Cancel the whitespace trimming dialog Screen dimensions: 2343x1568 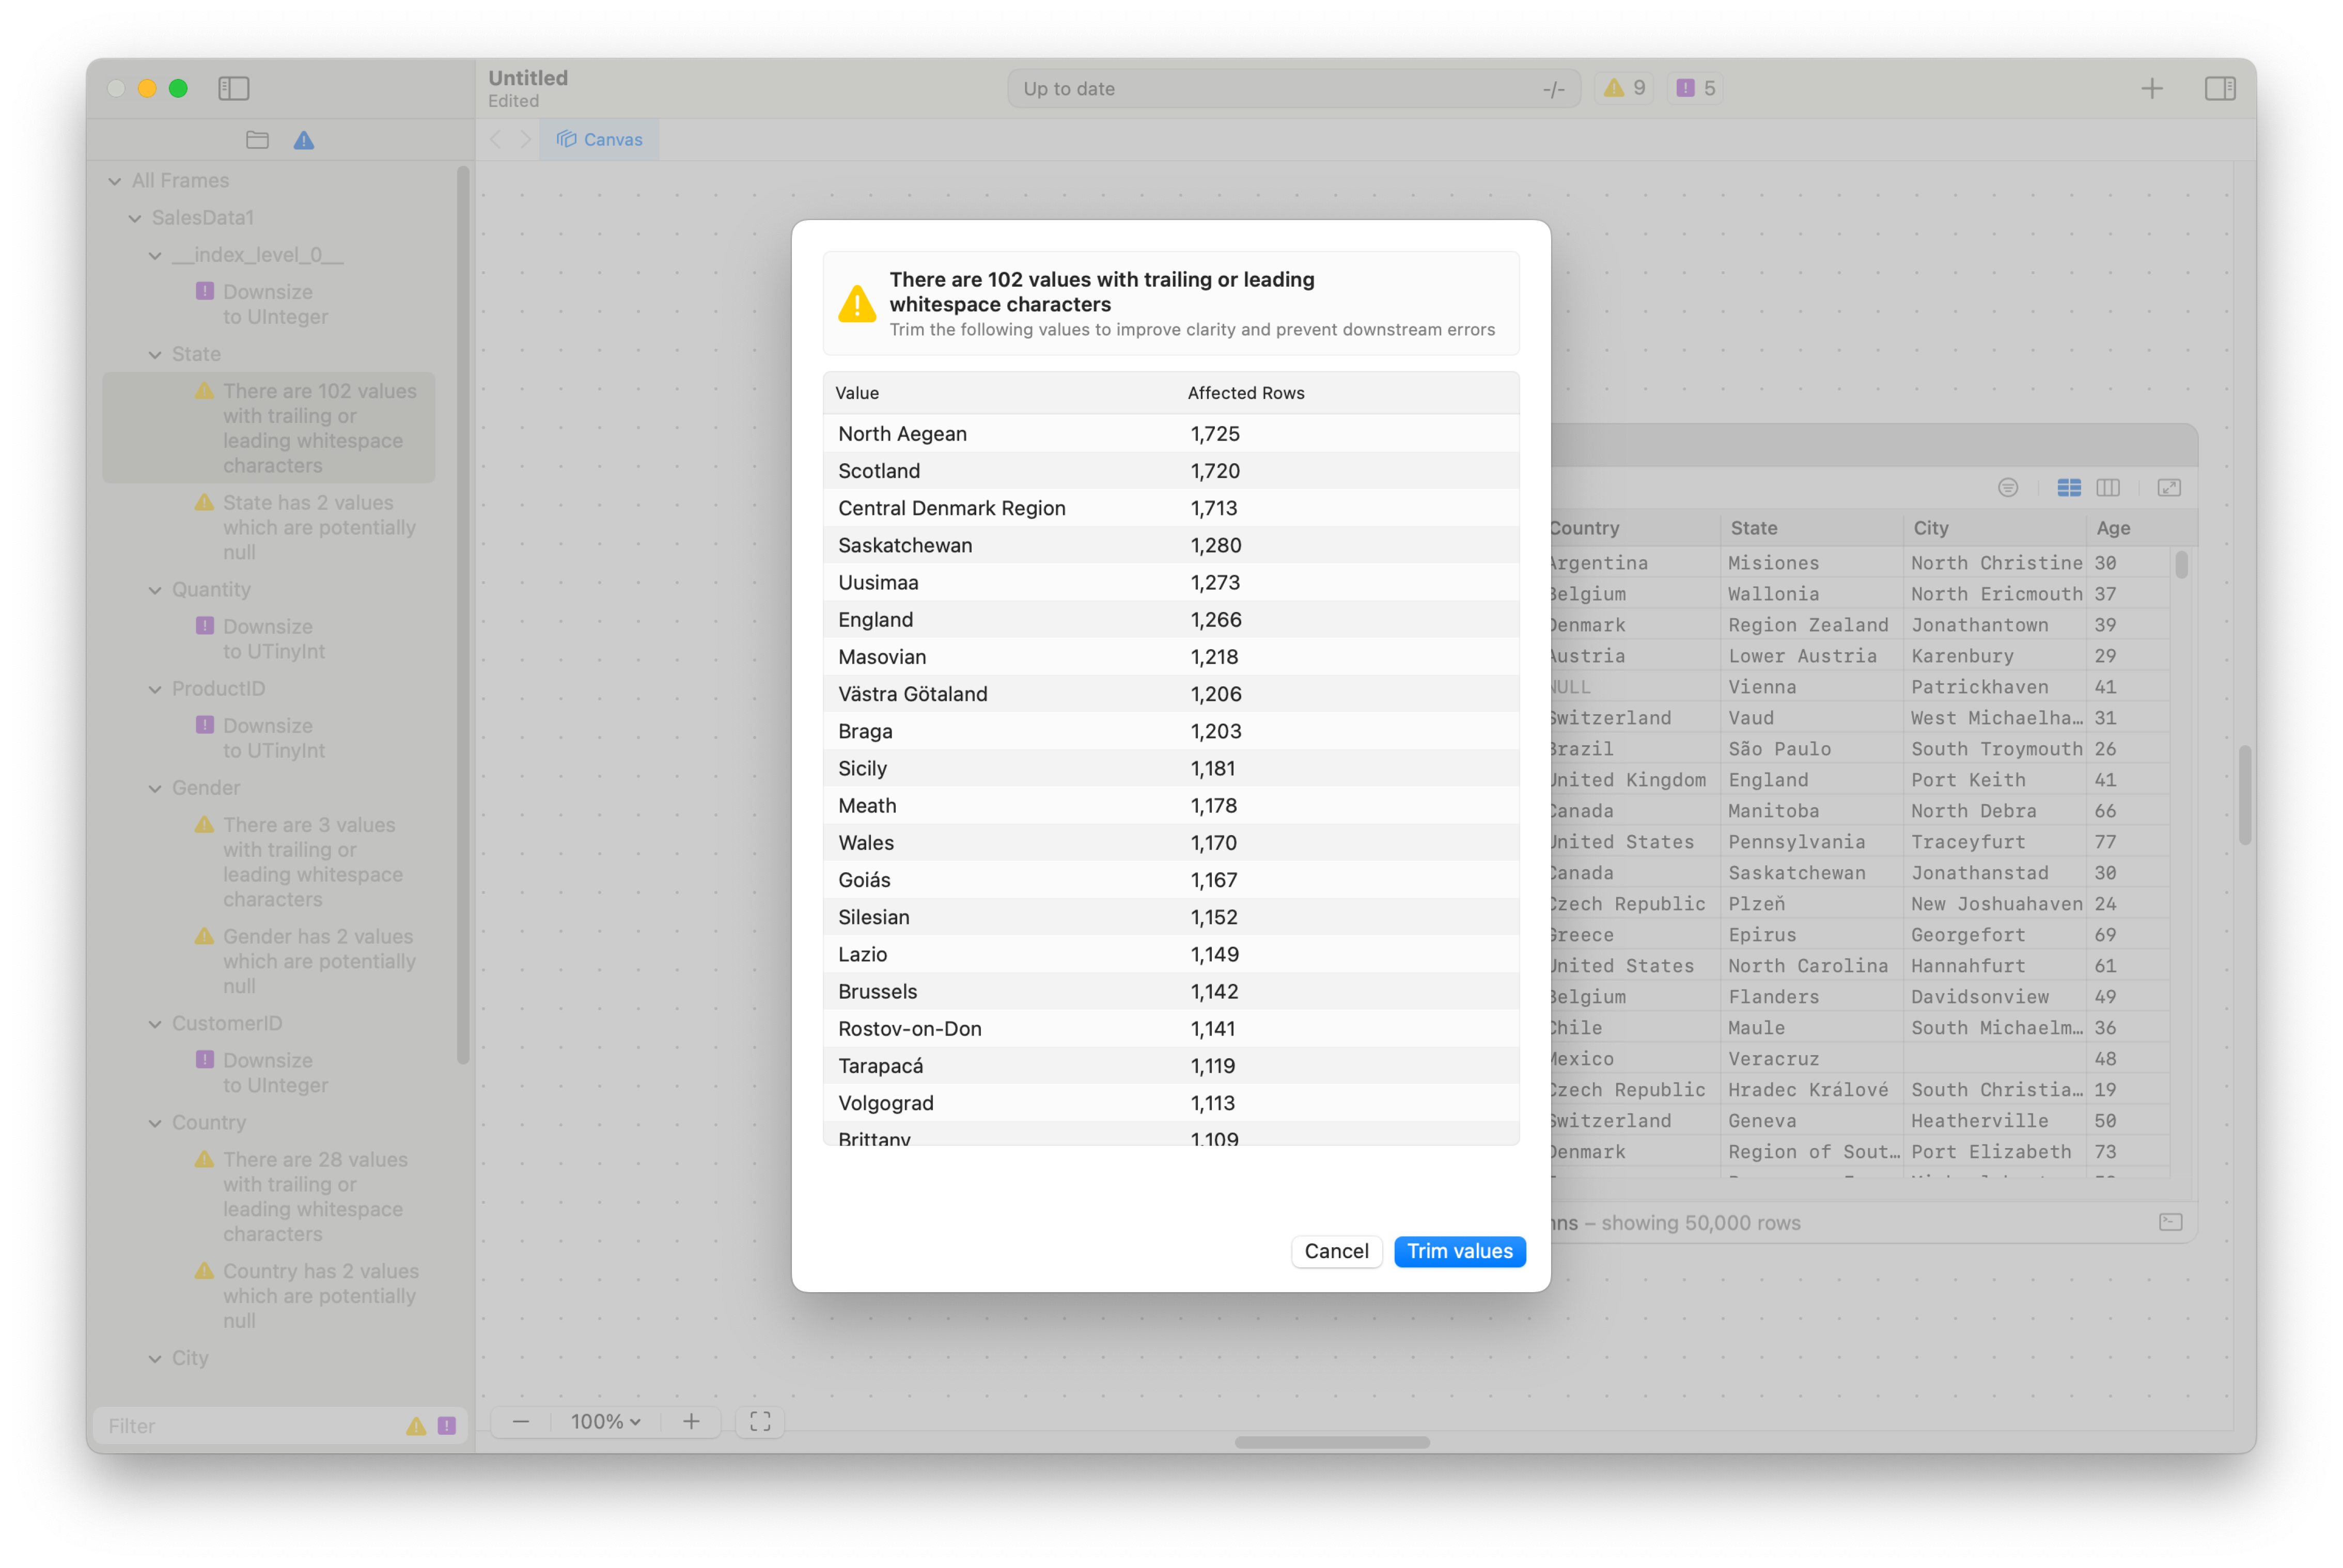click(x=1336, y=1251)
